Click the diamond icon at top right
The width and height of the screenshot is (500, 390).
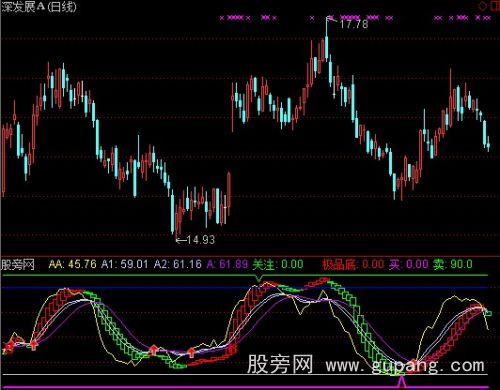[x=482, y=6]
